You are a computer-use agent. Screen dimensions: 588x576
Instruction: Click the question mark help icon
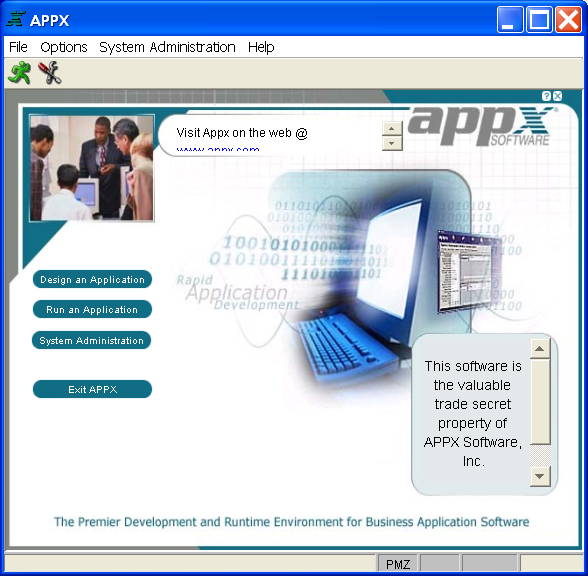pyautogui.click(x=546, y=96)
